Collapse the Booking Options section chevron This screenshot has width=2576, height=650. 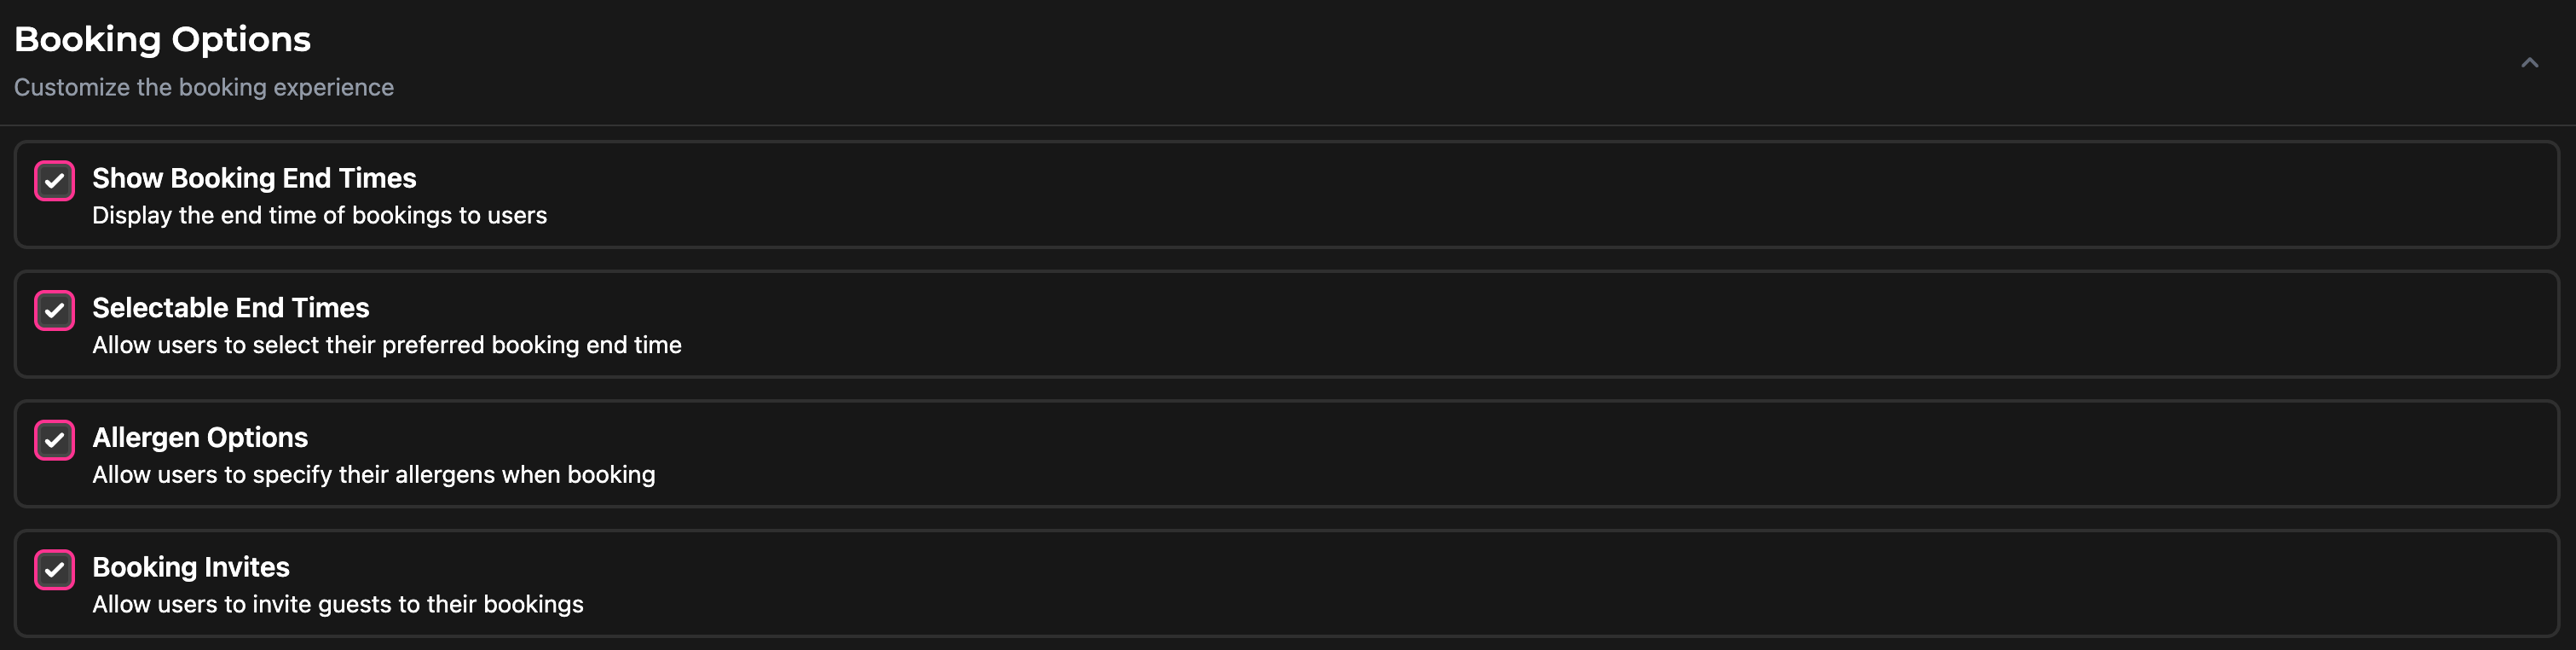(2529, 63)
